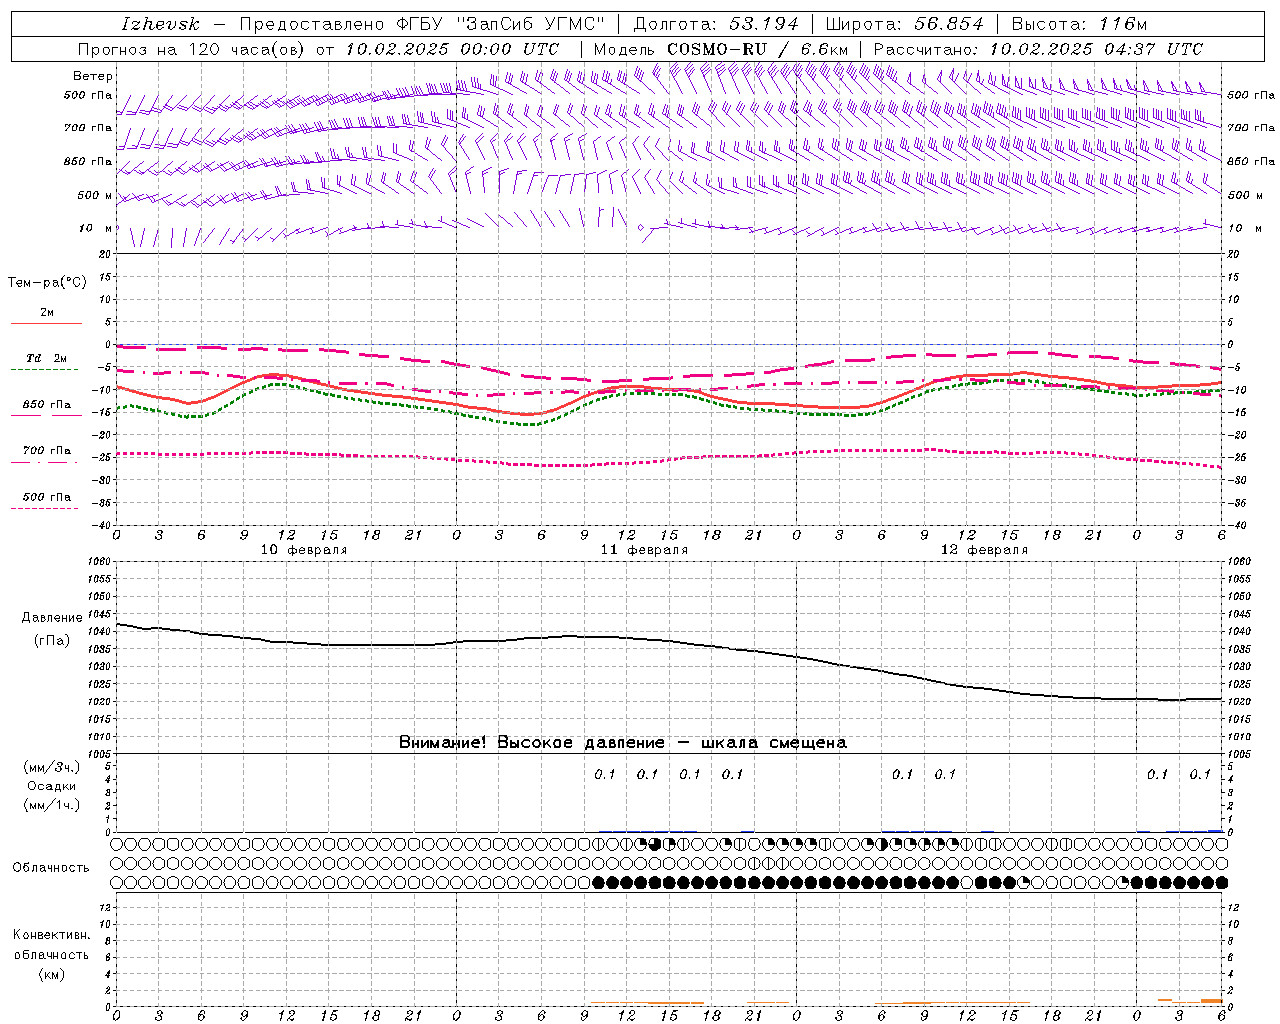Click the '(мм/1ч.)' precipitation unit label
Screen dimensions: 1280x1024
[52, 805]
